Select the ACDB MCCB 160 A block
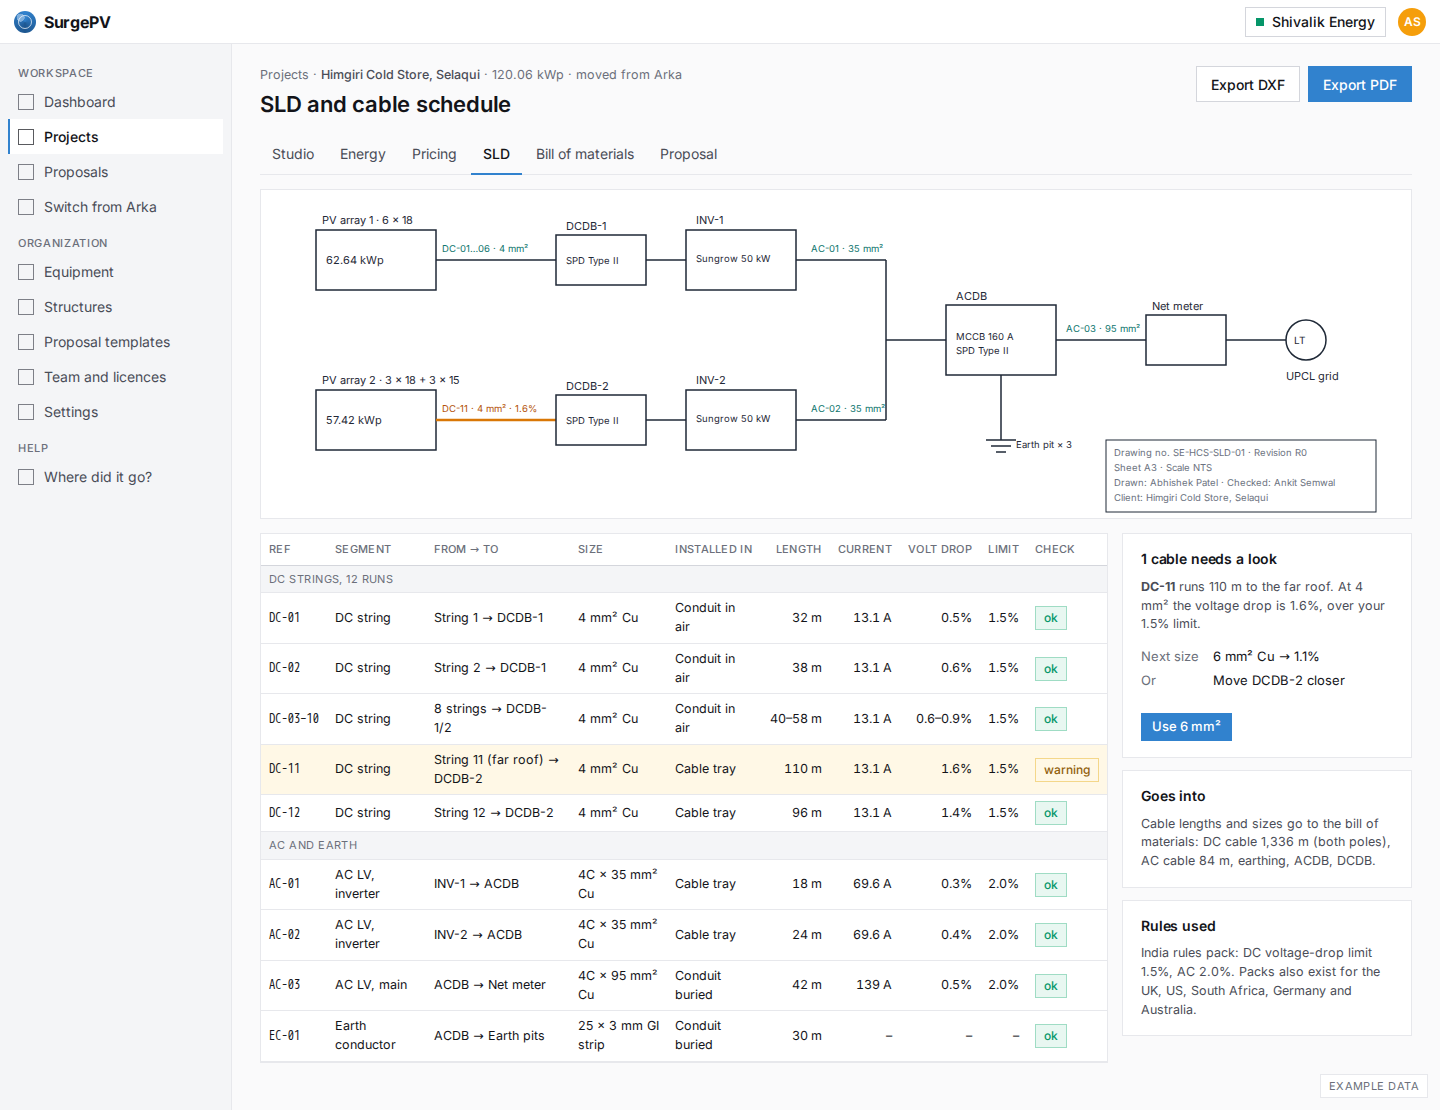 point(1001,340)
